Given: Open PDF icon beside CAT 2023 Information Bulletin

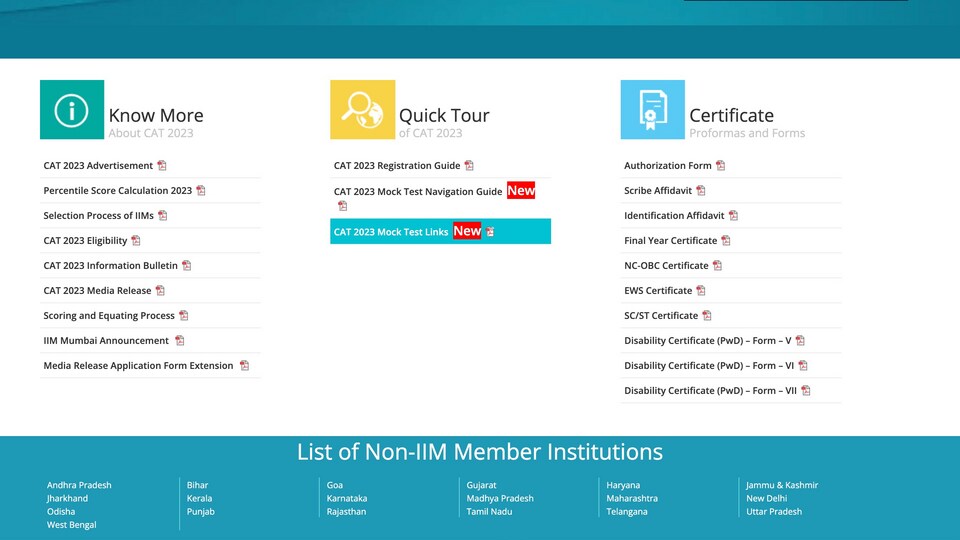Looking at the screenshot, I should pyautogui.click(x=187, y=265).
